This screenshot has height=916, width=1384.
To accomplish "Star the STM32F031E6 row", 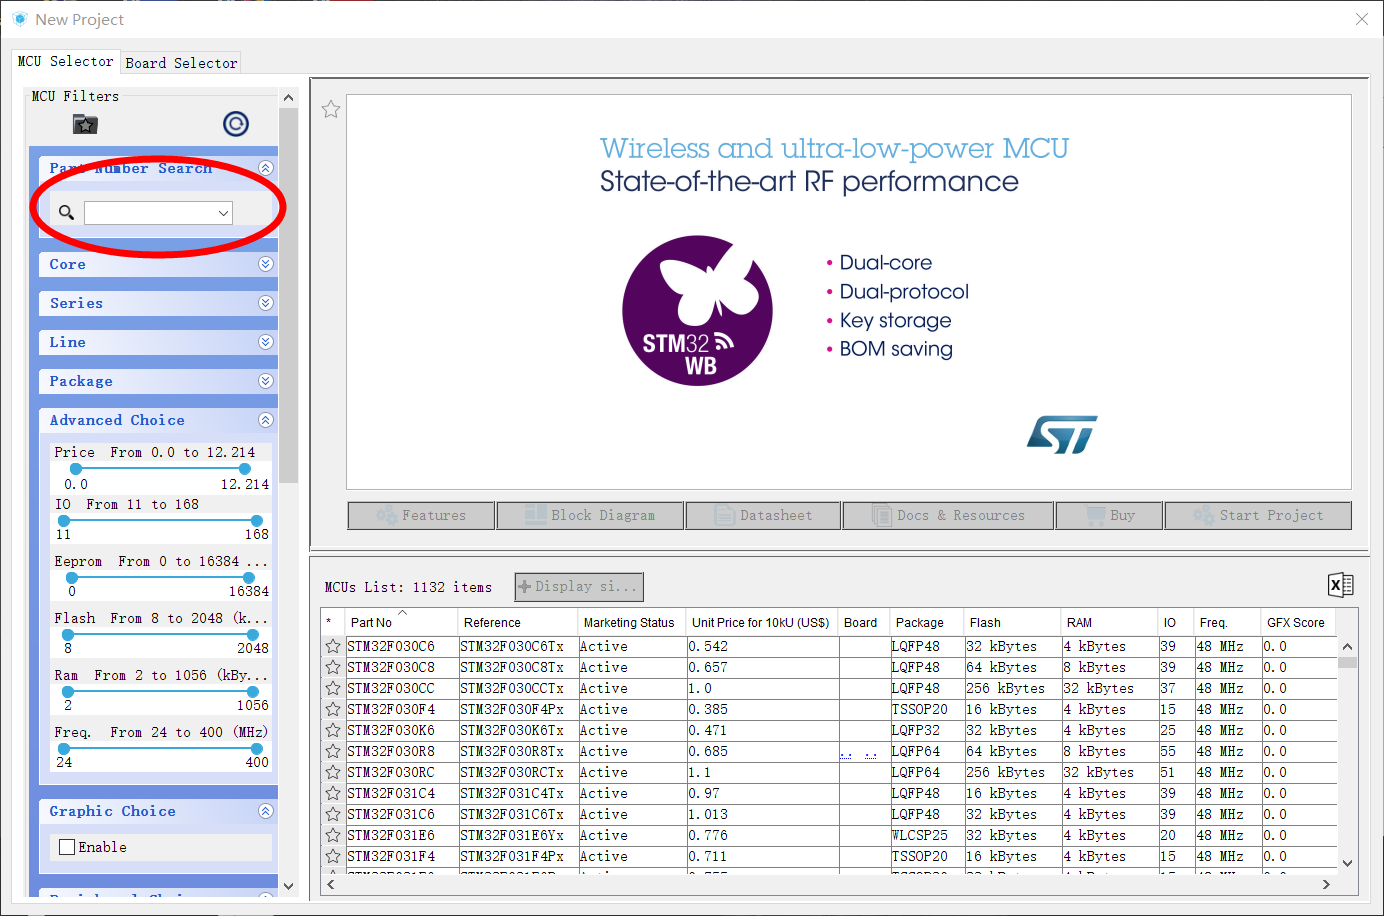I will pos(333,836).
